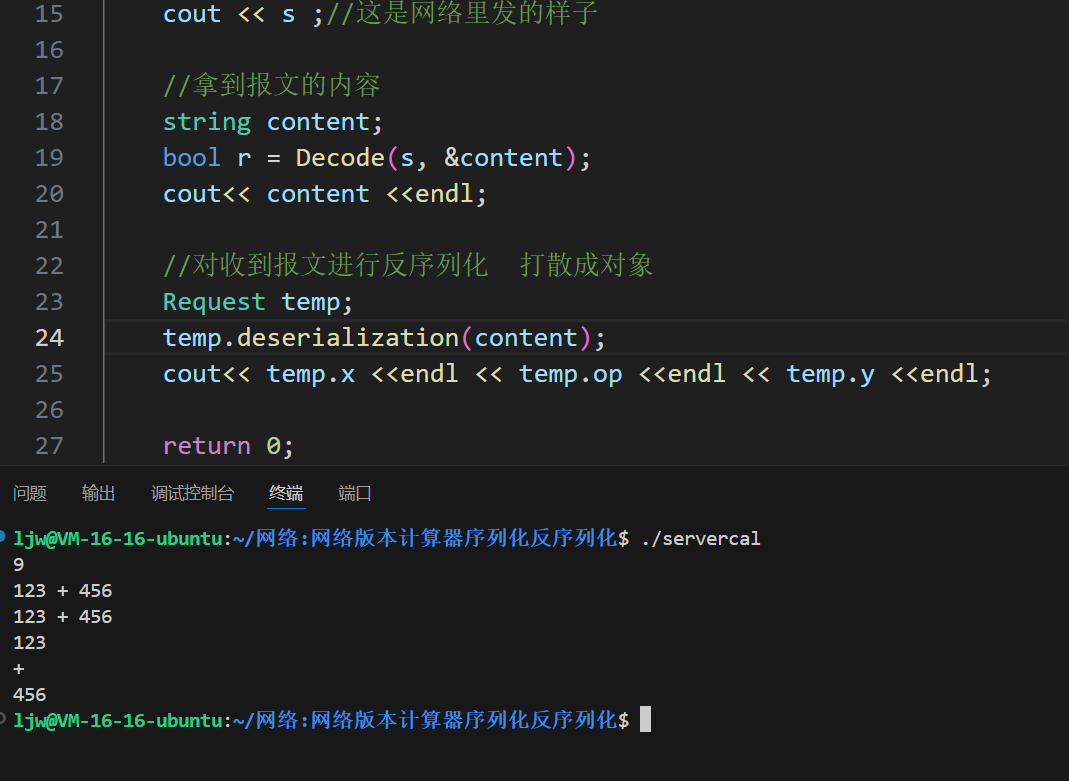Click line number 27 in the editor gutter

[49, 446]
